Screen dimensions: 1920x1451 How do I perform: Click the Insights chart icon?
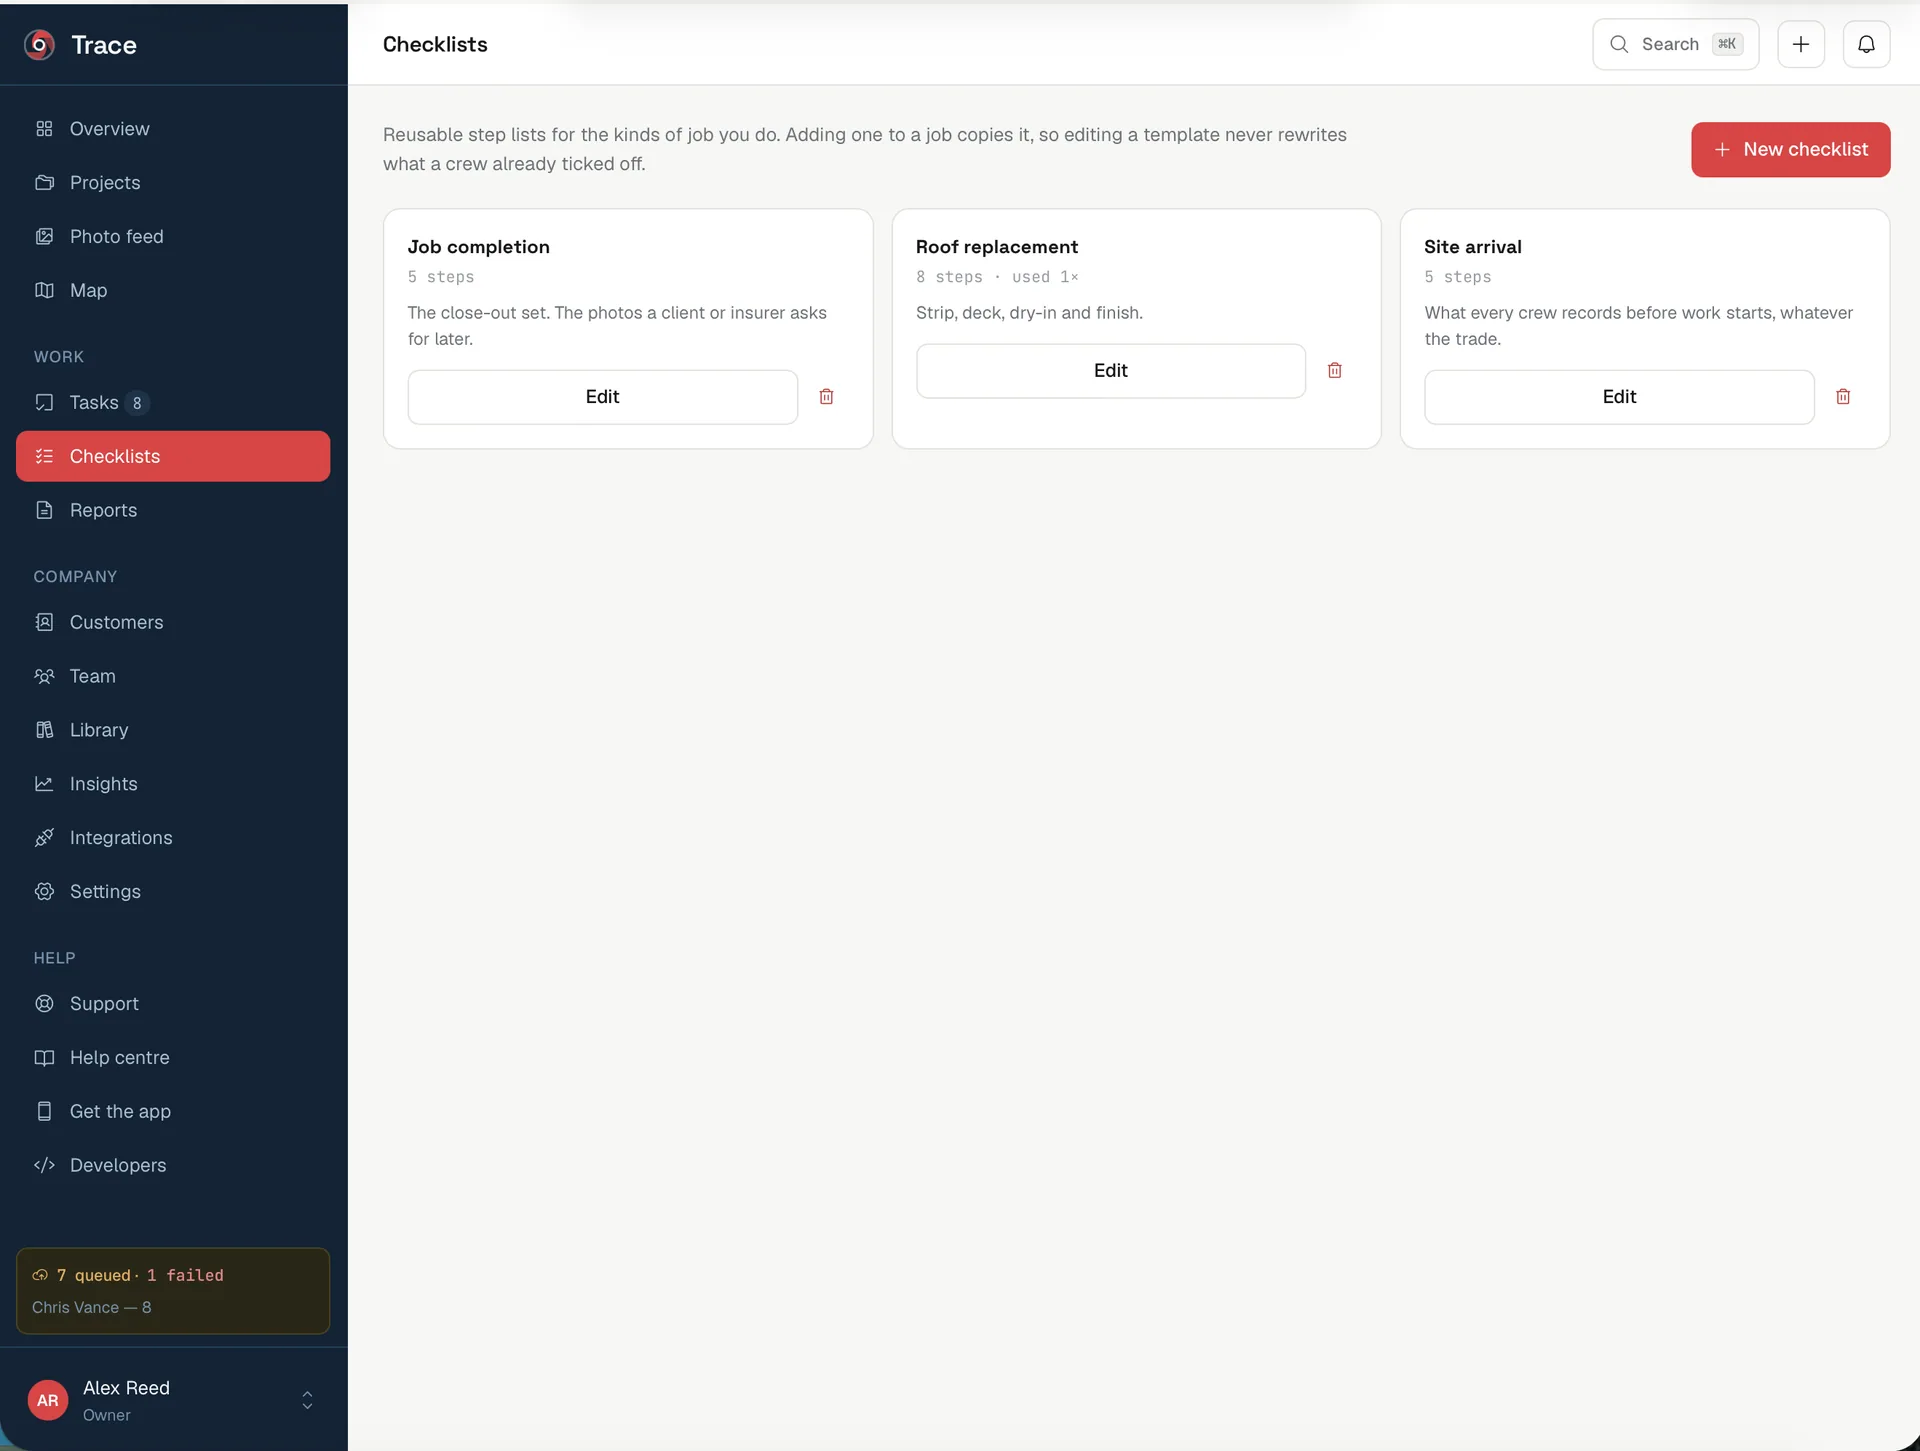click(x=44, y=784)
